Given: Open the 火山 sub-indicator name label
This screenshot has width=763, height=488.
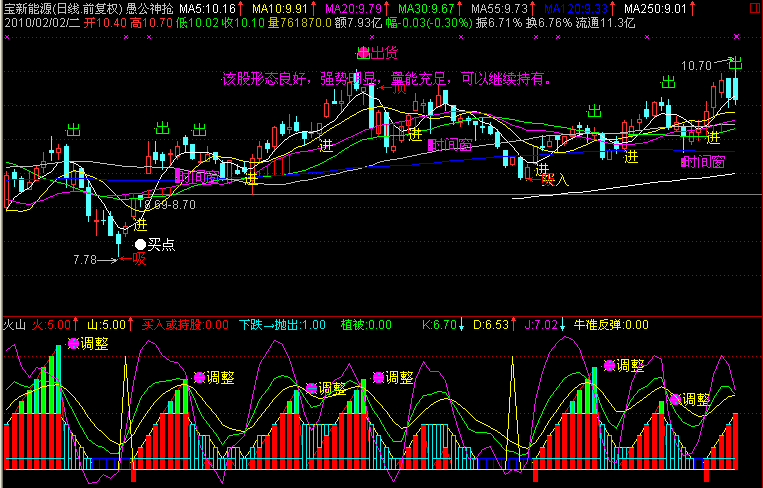Looking at the screenshot, I should pos(14,324).
